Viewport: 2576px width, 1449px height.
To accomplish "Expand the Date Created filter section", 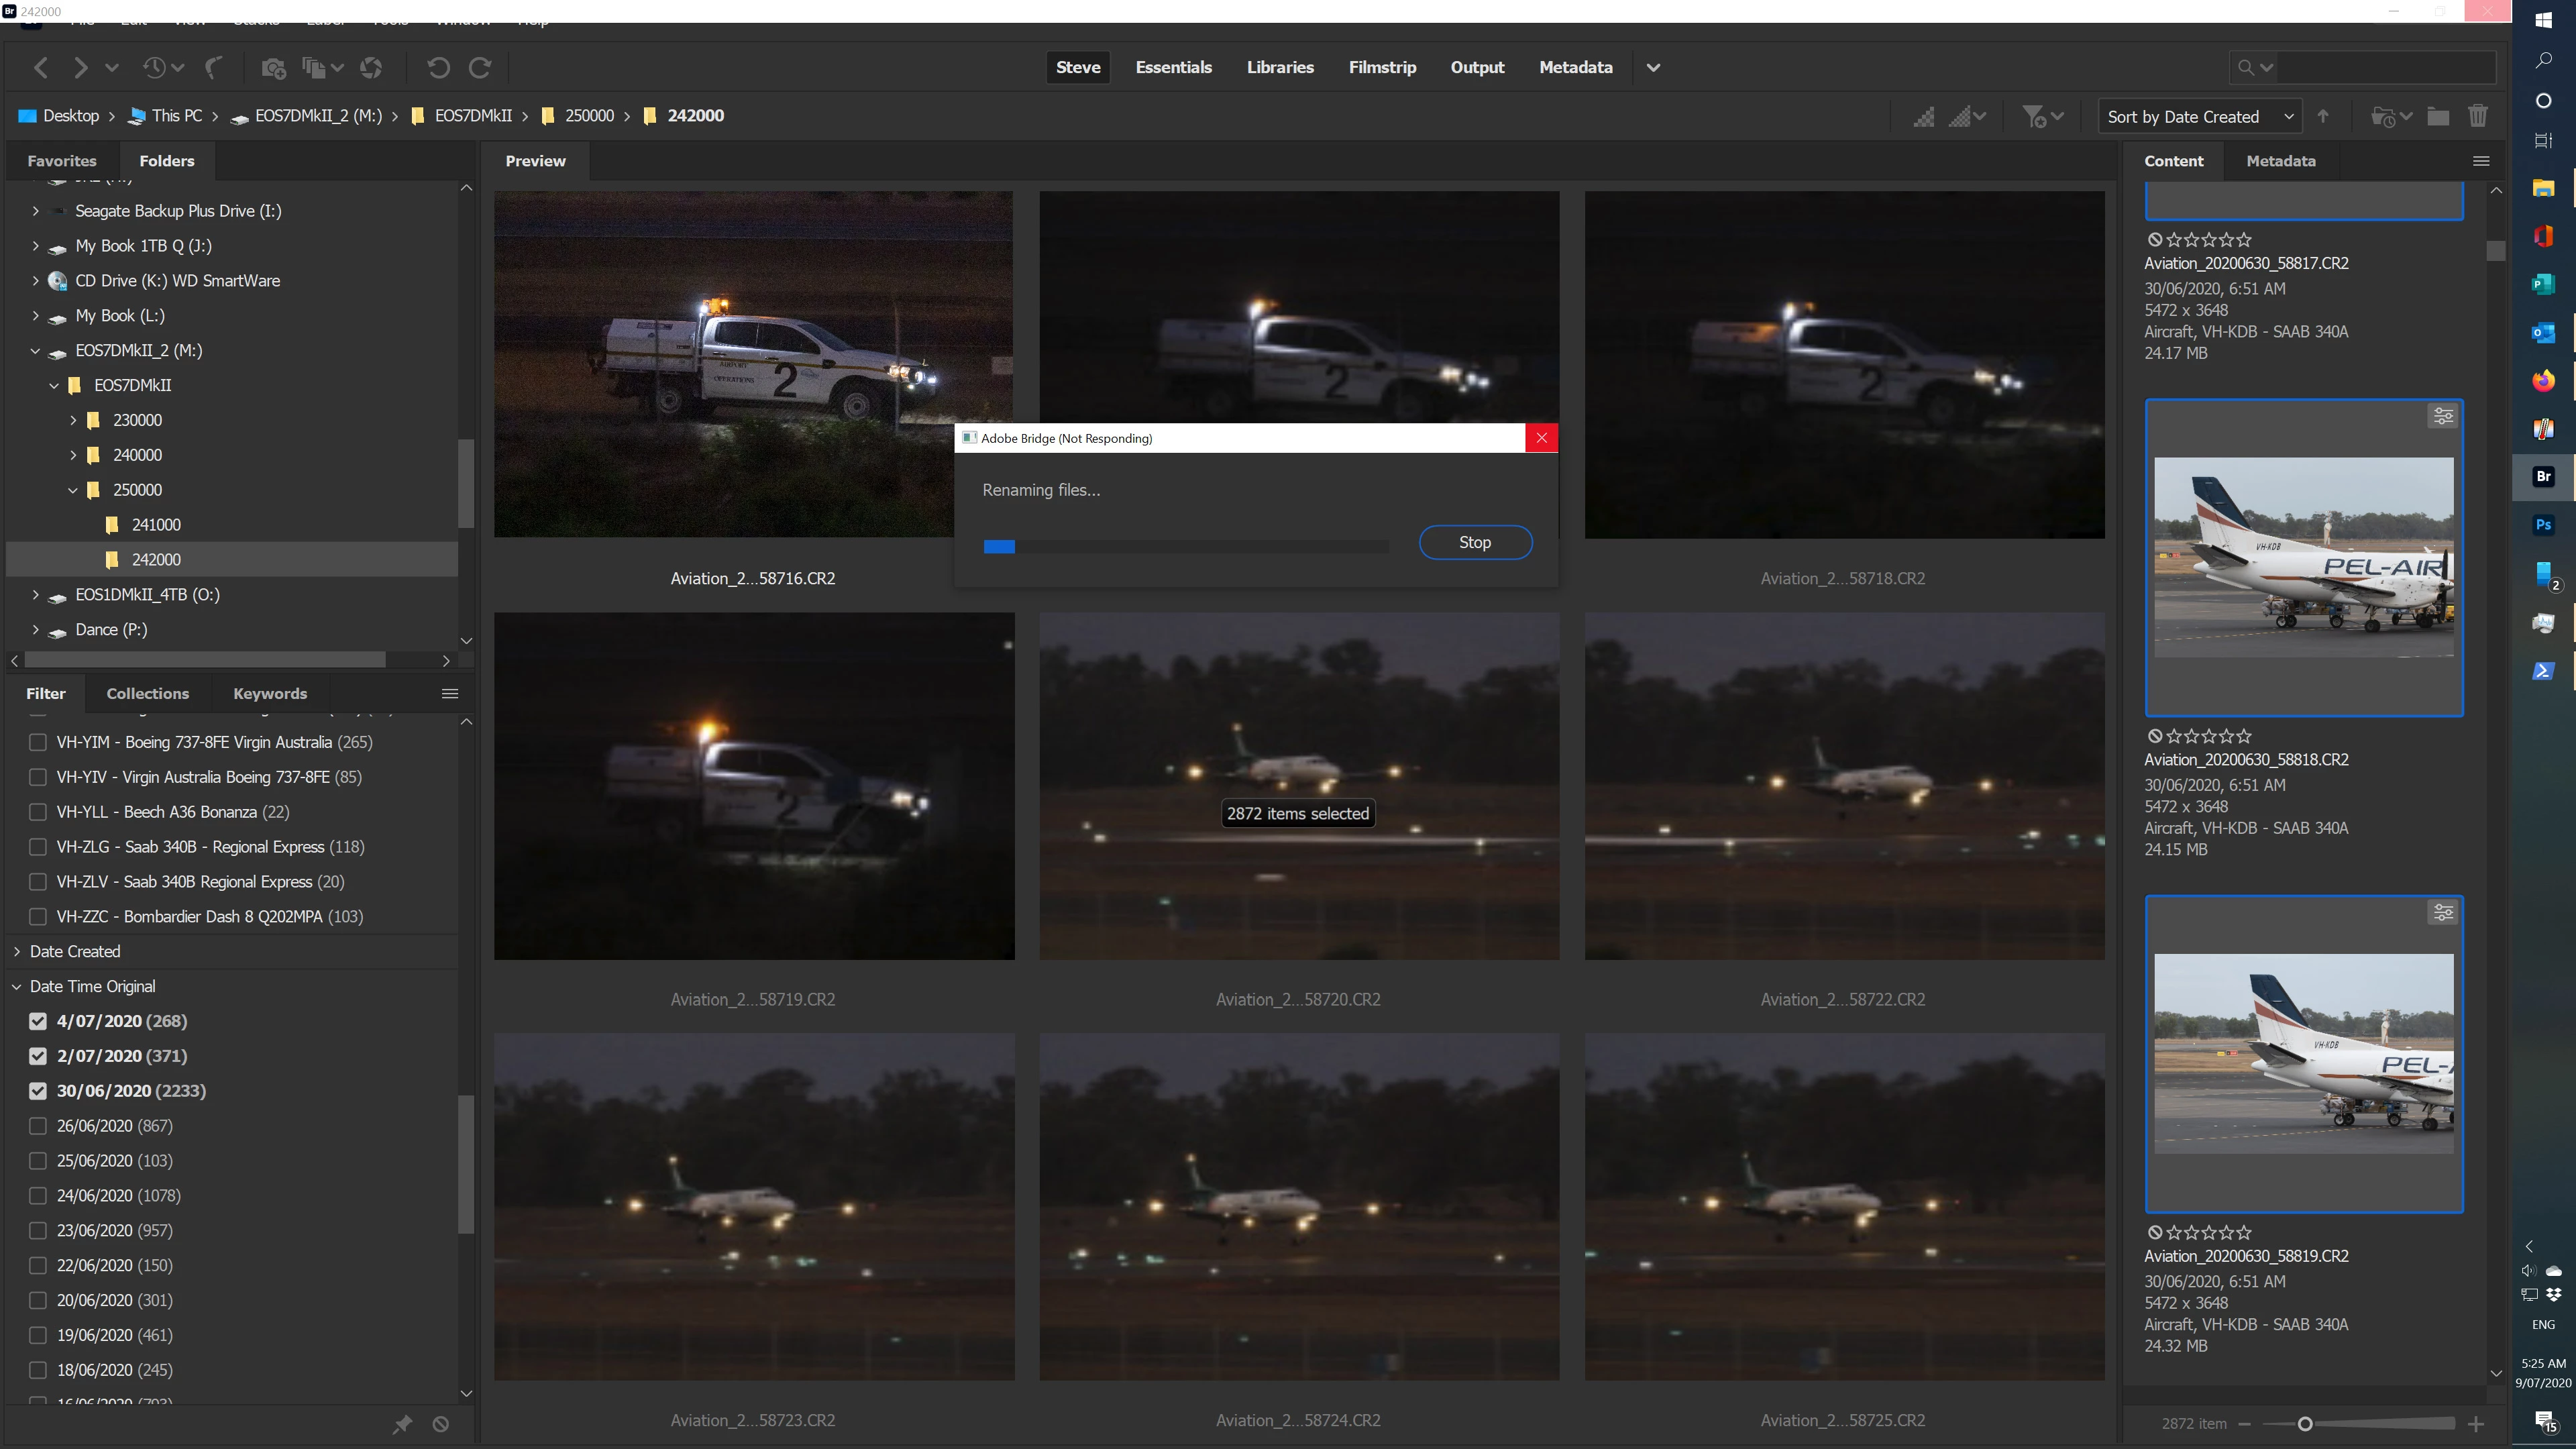I will pos(17,952).
